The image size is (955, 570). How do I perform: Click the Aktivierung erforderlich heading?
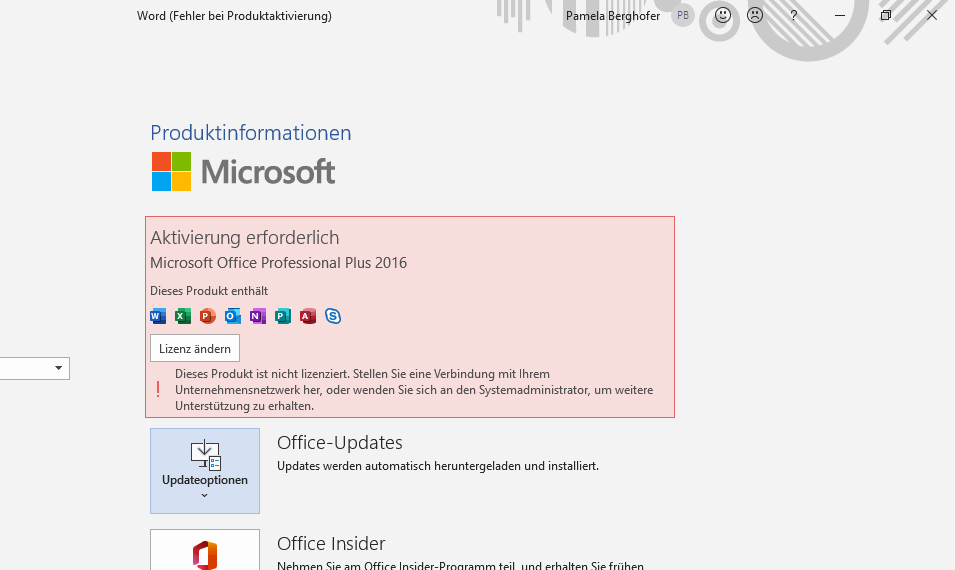(245, 238)
